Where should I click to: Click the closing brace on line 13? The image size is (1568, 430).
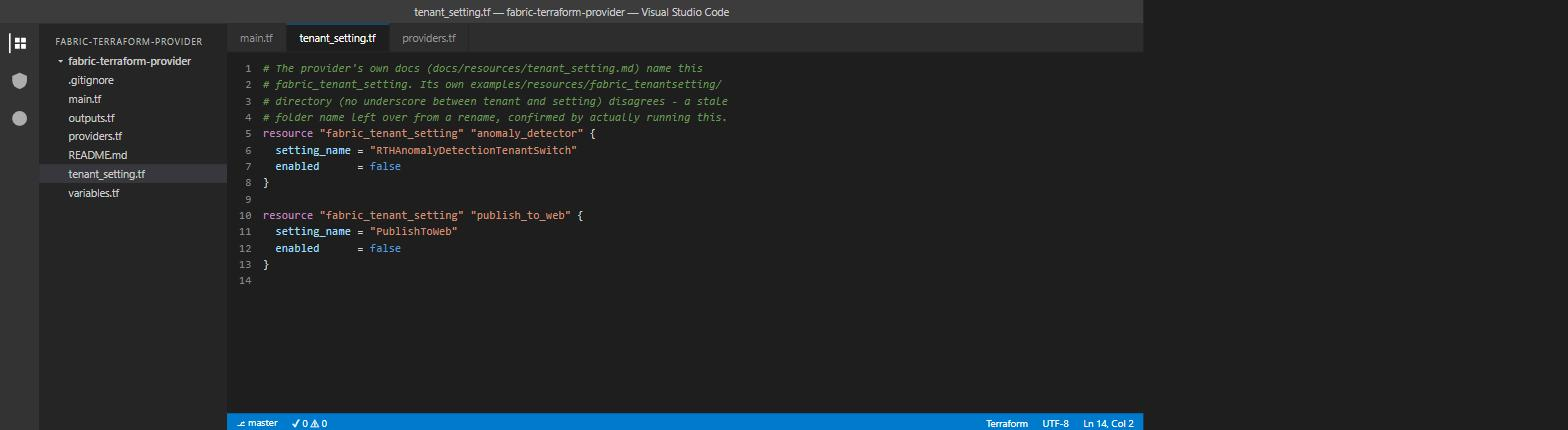(266, 264)
